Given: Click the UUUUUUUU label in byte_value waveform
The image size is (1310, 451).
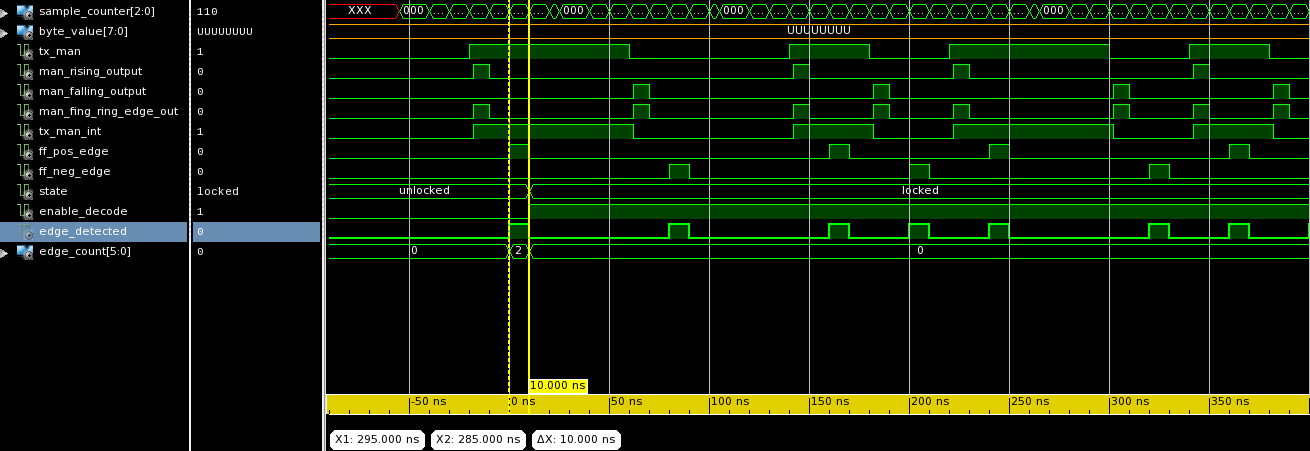Looking at the screenshot, I should pyautogui.click(x=818, y=31).
